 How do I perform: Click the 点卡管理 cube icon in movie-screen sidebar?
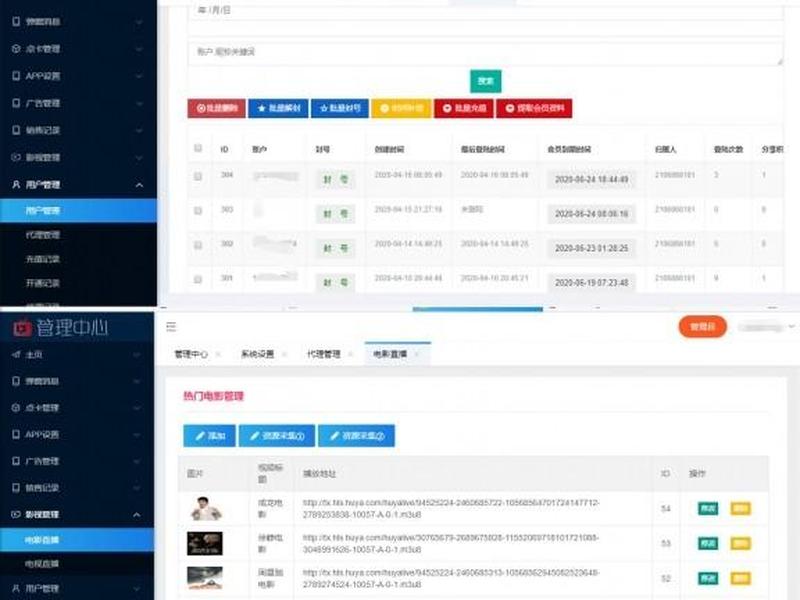pos(16,408)
